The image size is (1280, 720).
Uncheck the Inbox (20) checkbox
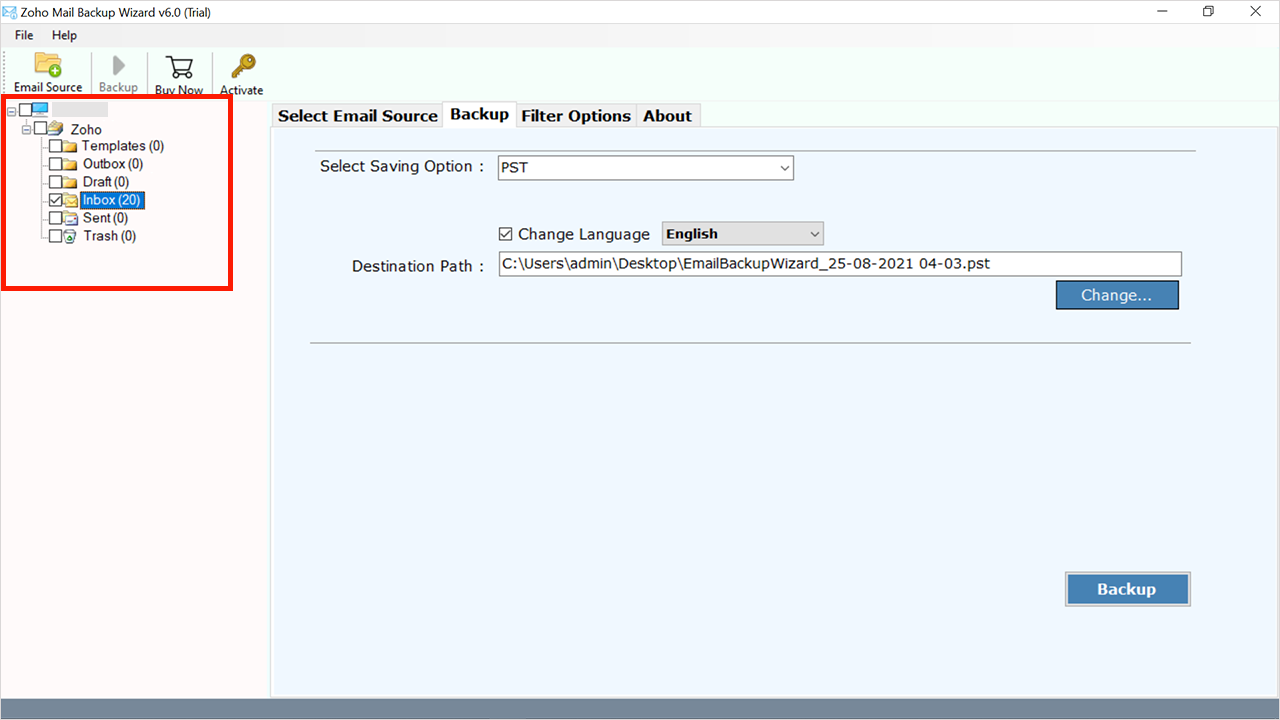tap(56, 200)
